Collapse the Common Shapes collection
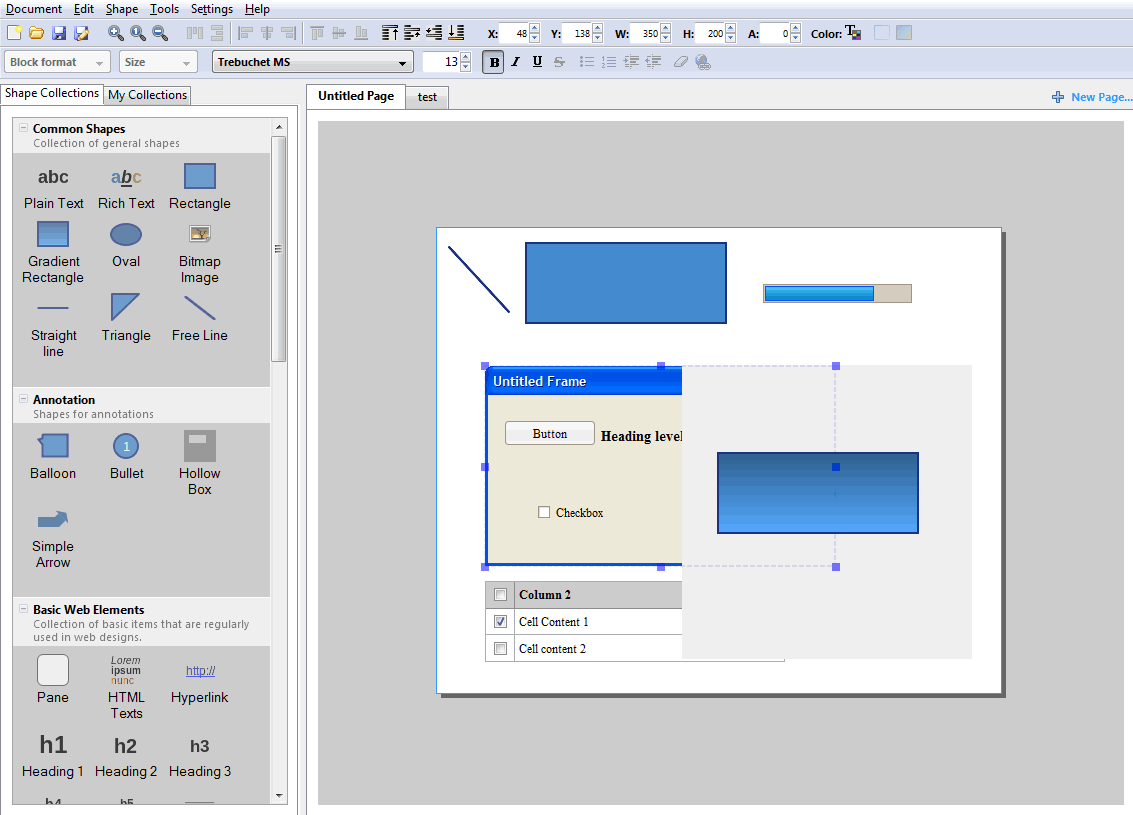Viewport: 1133px width, 815px height. click(23, 128)
